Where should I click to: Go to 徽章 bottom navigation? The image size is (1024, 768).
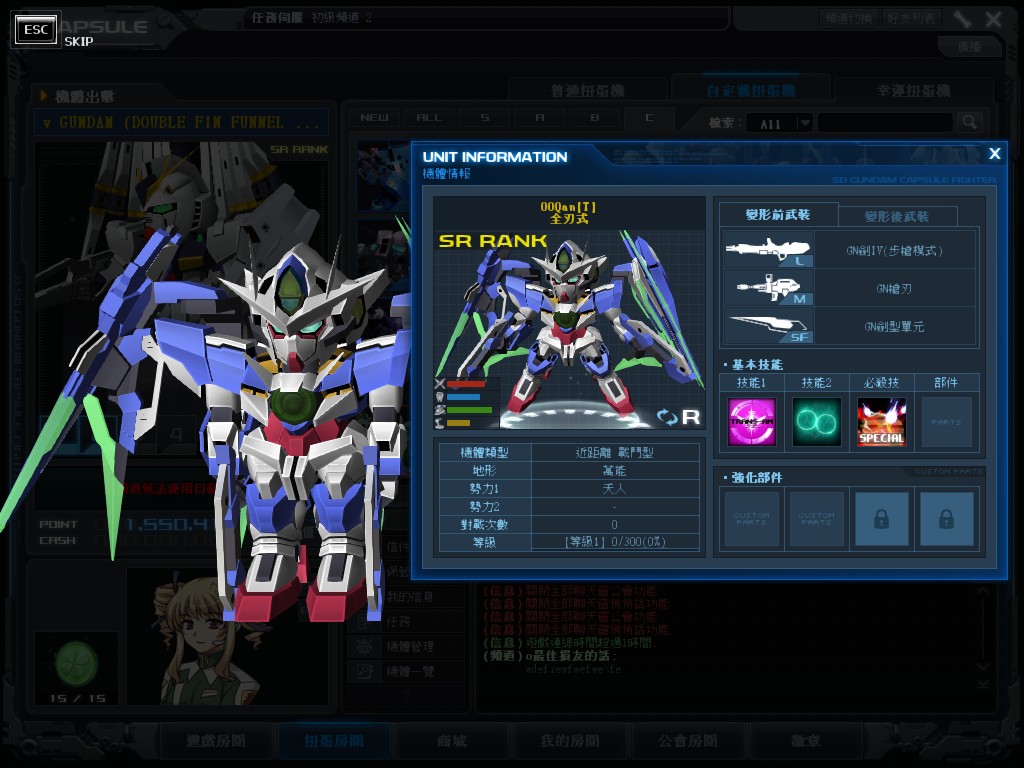pos(805,741)
